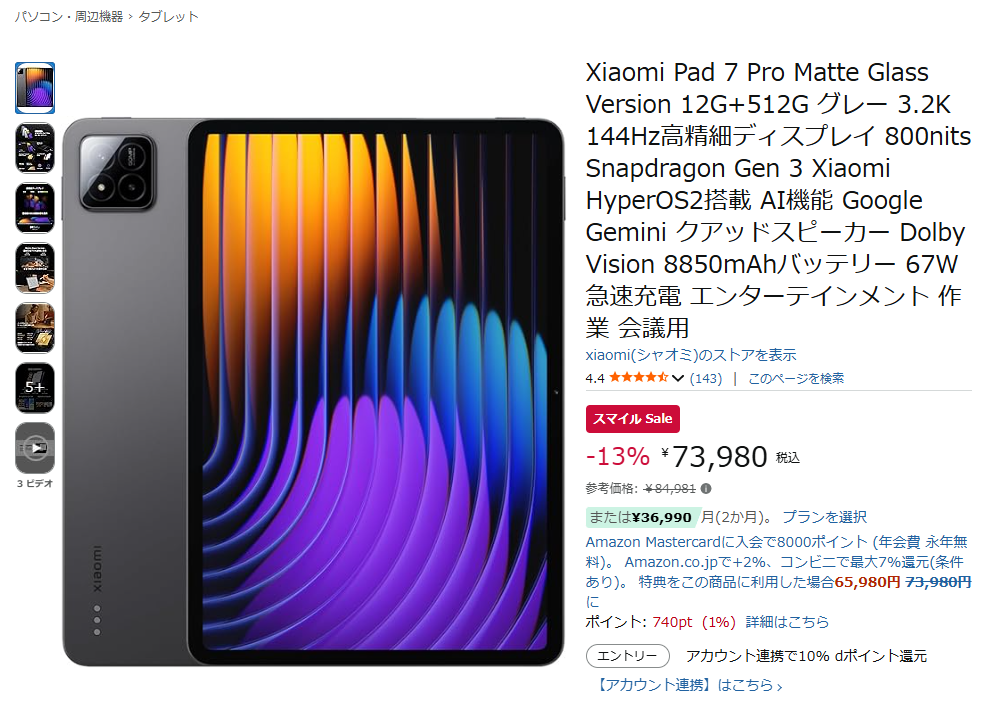The image size is (993, 701).
Task: Open the タブレット breadcrumb category
Action: (x=168, y=16)
